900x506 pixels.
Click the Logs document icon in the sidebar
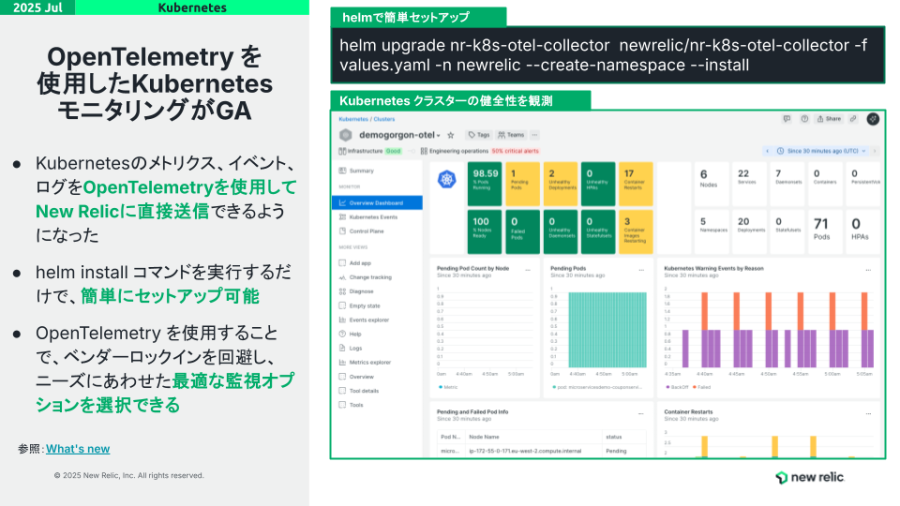[342, 348]
